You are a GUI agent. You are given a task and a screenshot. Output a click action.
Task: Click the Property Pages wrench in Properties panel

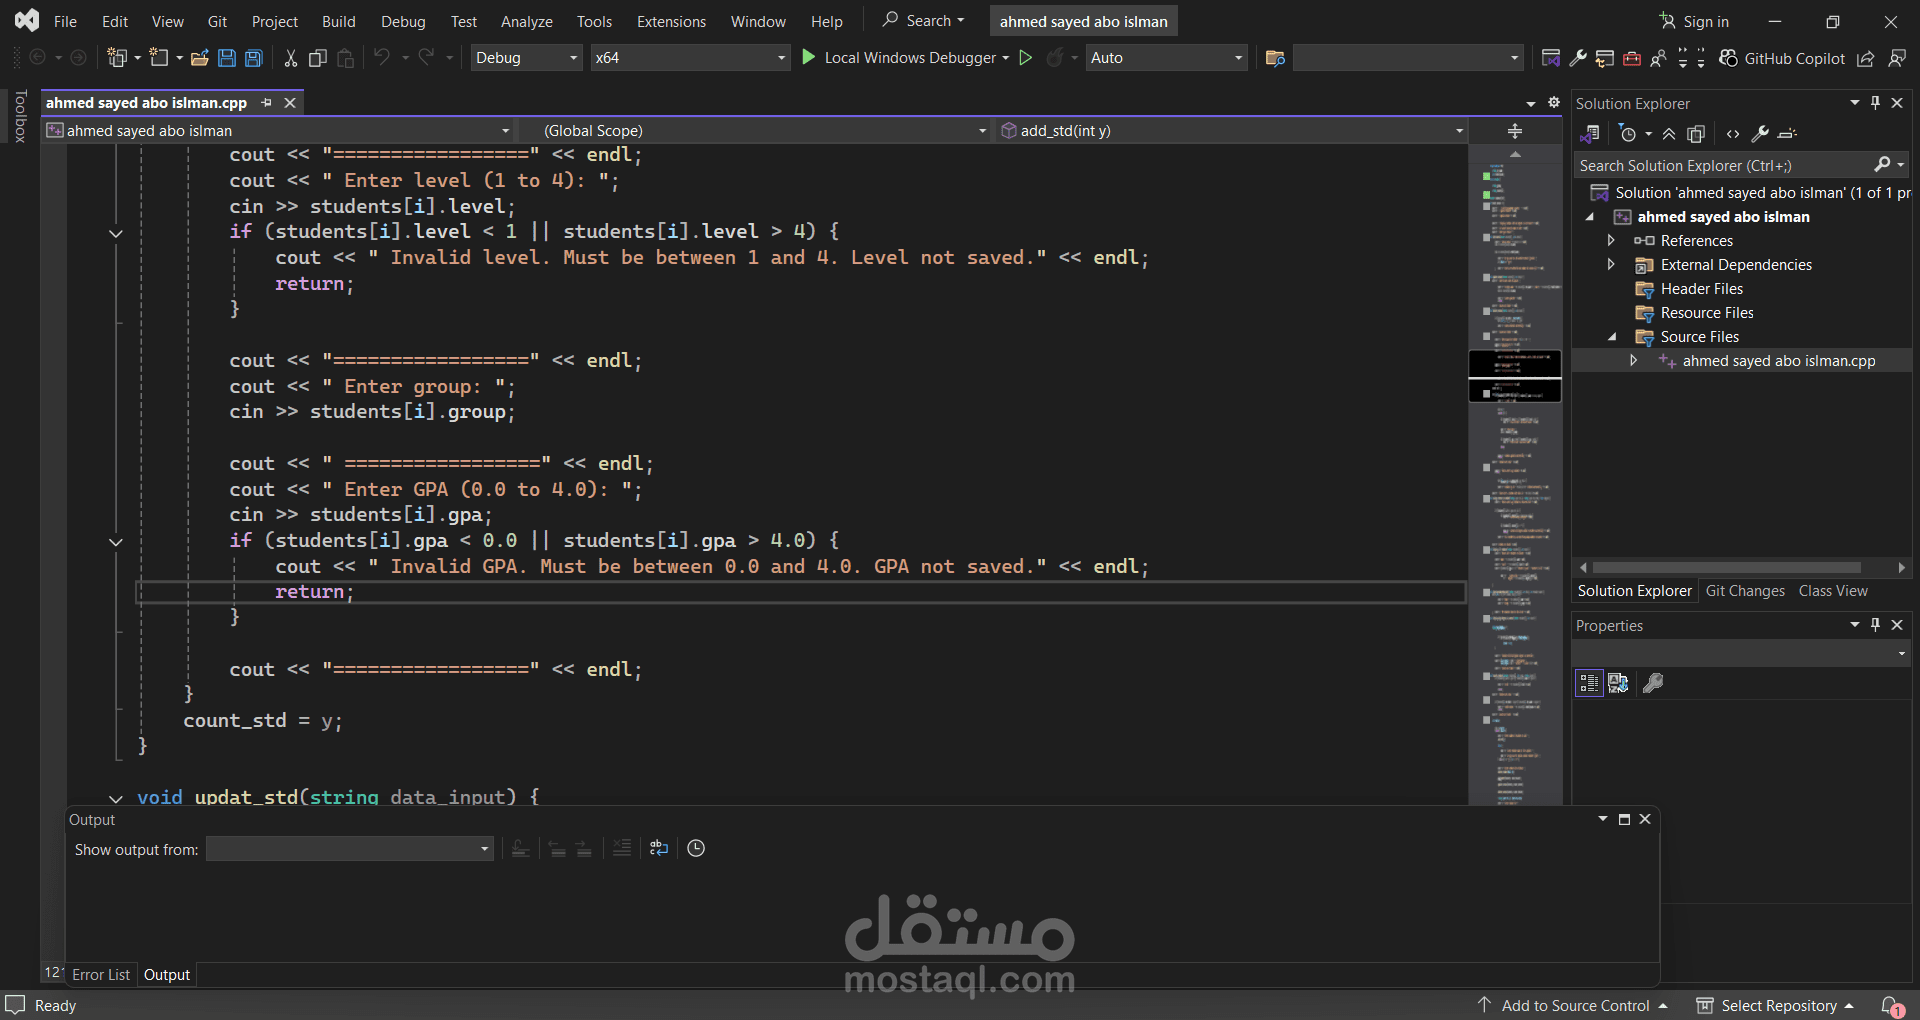coord(1654,683)
